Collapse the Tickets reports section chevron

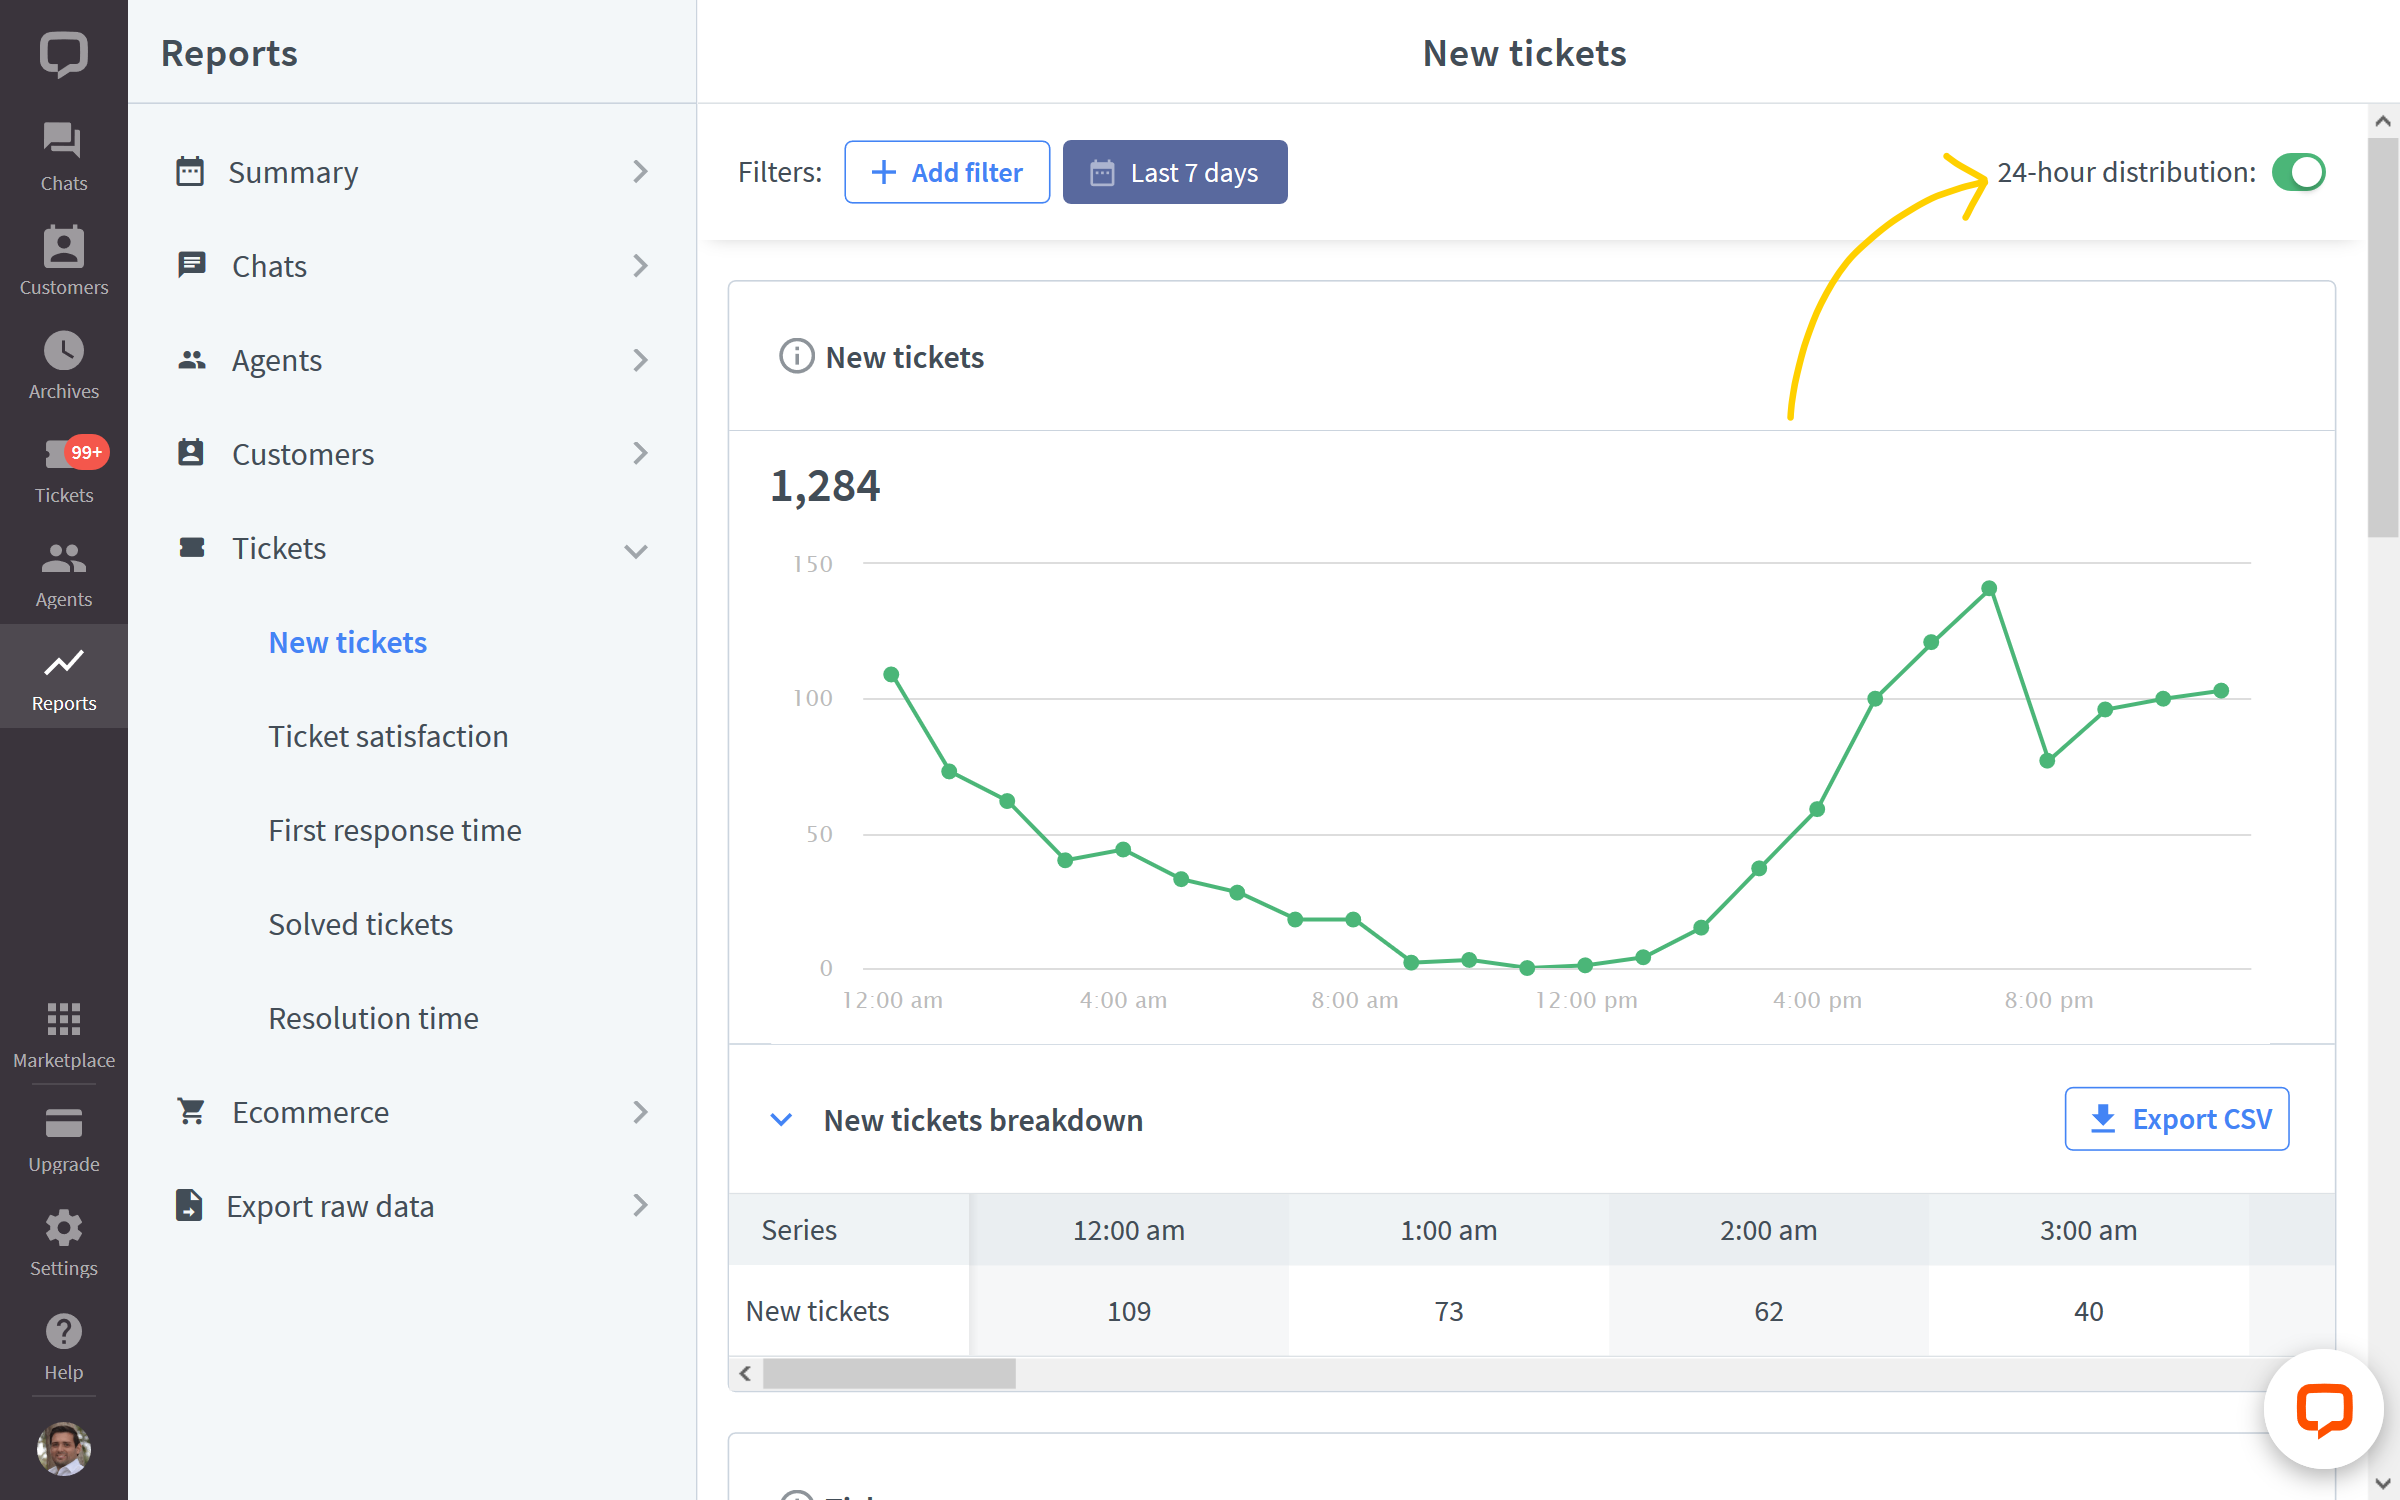click(636, 550)
